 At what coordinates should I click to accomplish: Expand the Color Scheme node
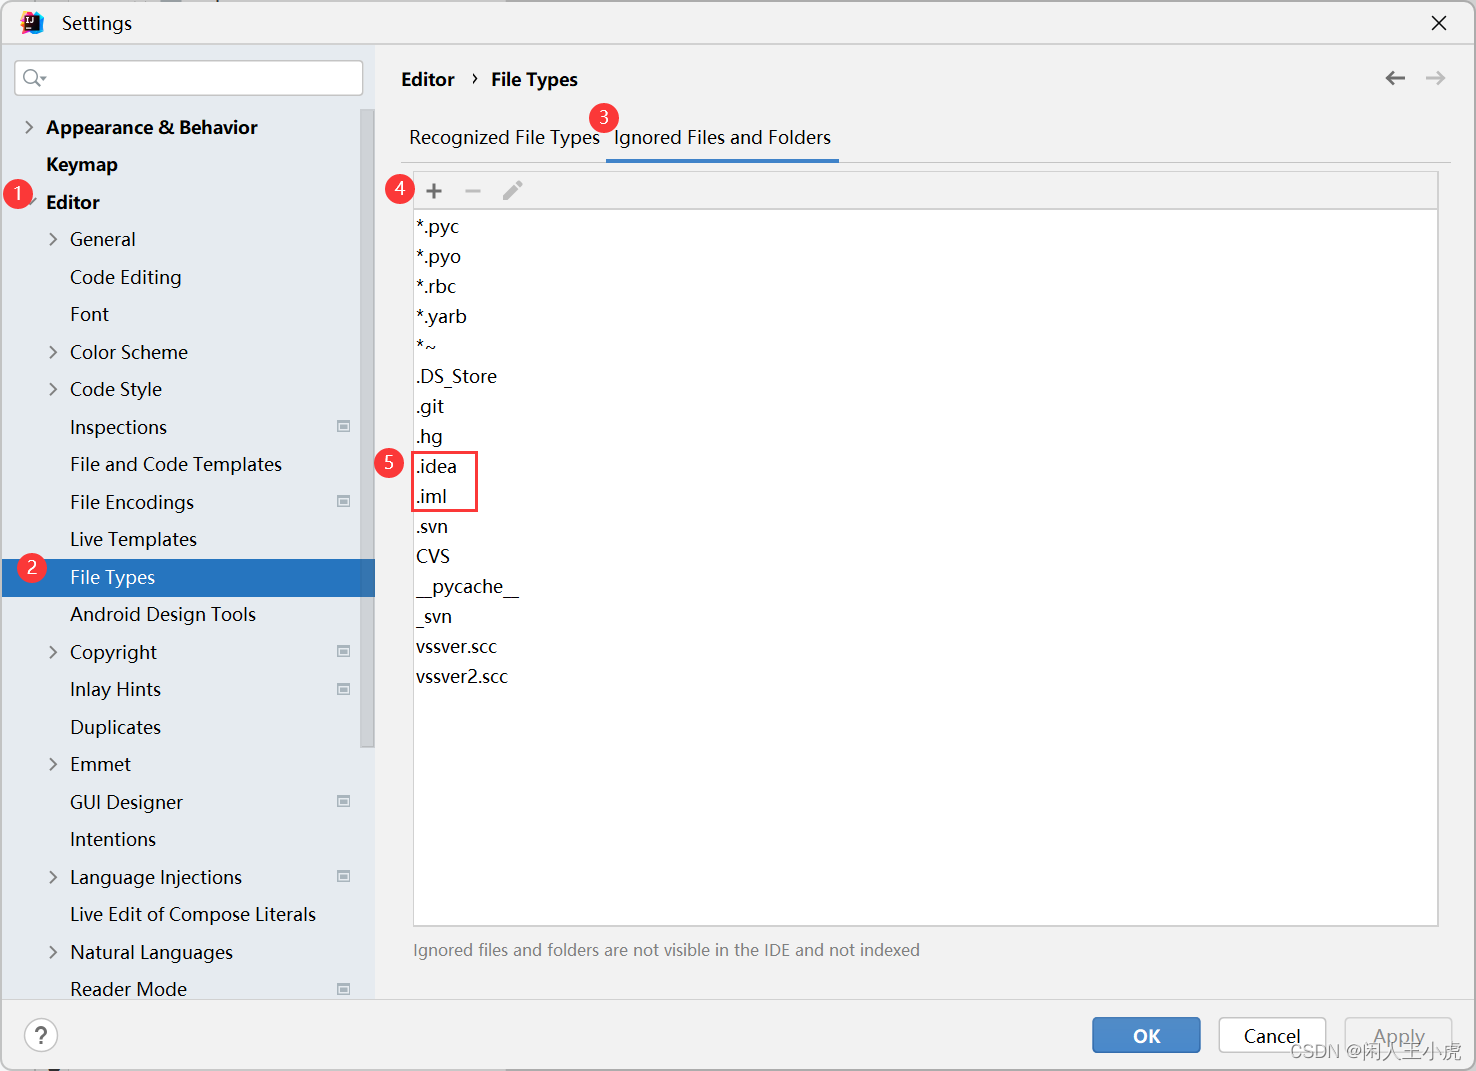[x=53, y=352]
